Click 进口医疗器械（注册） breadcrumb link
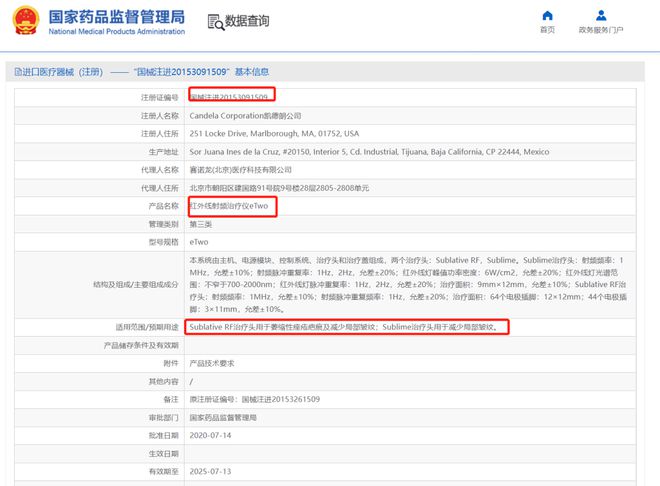Viewport: 660px width, 486px height. (x=62, y=72)
